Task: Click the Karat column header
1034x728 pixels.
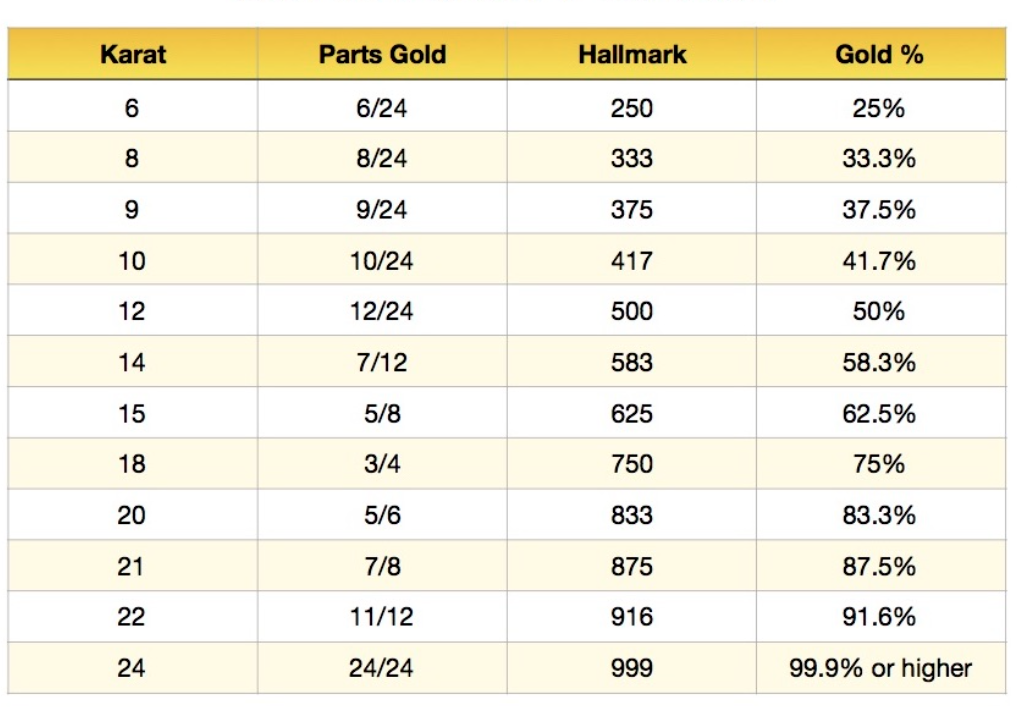Action: pos(133,54)
